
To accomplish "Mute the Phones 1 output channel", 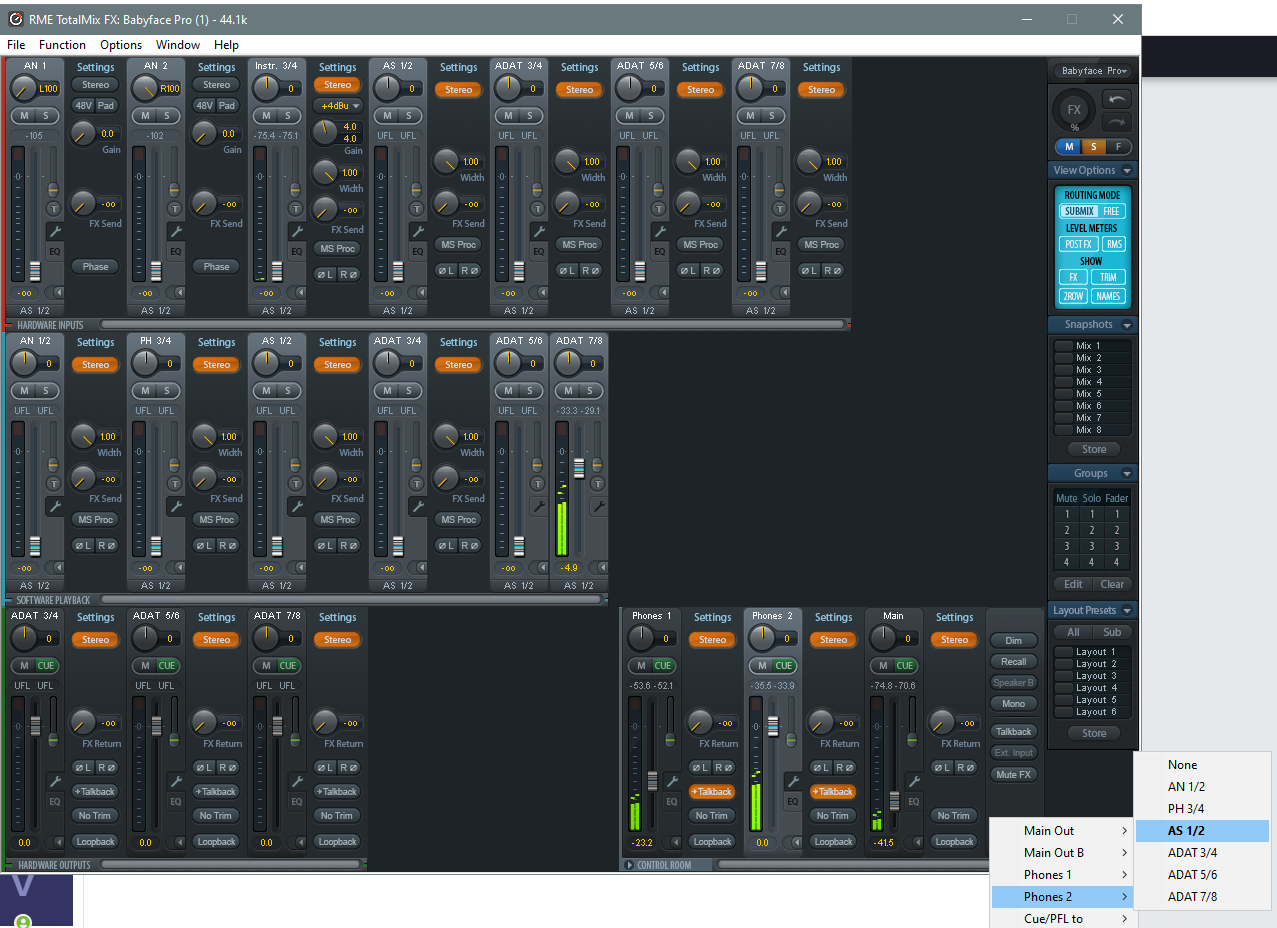I will point(639,666).
